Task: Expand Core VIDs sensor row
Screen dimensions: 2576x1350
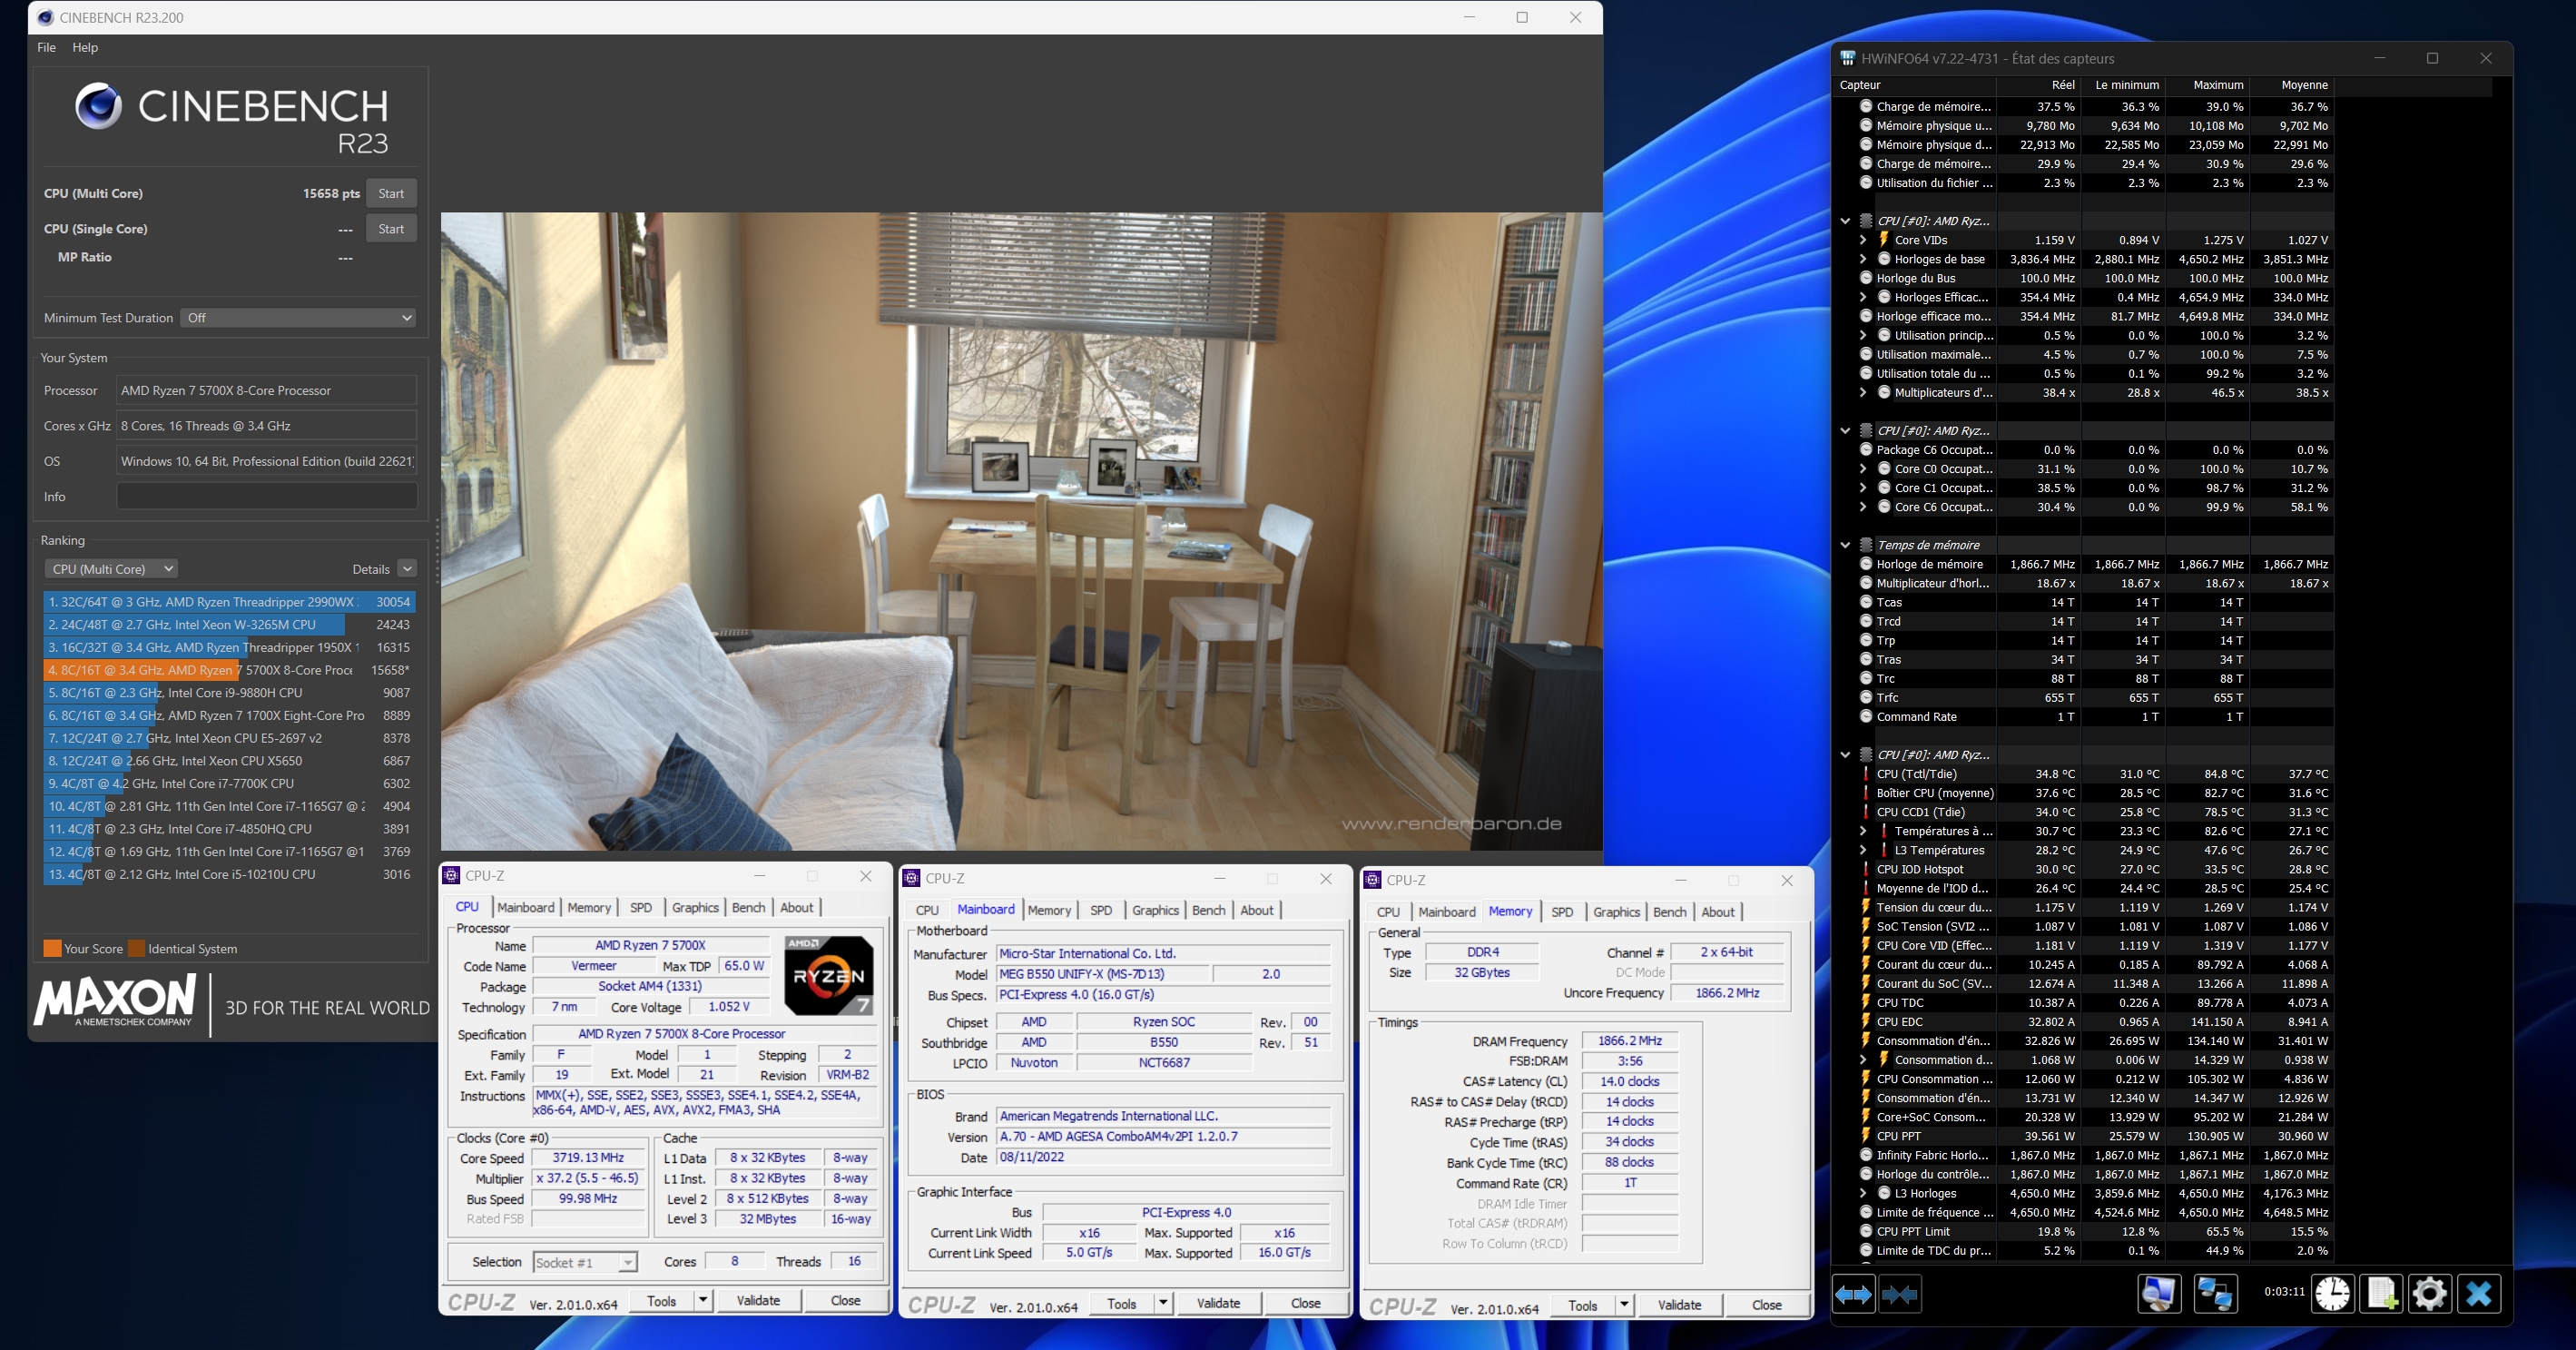Action: point(1863,240)
